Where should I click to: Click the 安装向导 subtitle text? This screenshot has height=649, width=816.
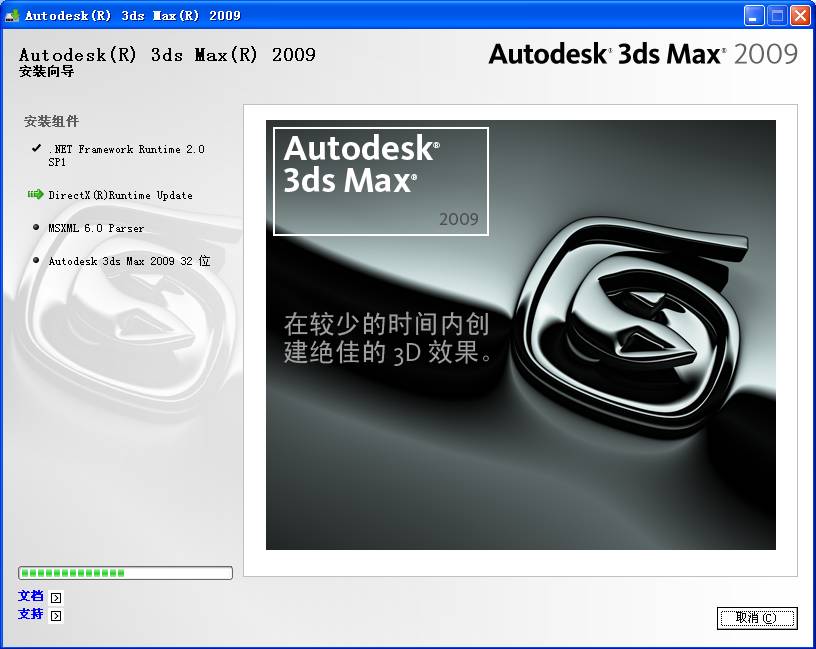46,71
